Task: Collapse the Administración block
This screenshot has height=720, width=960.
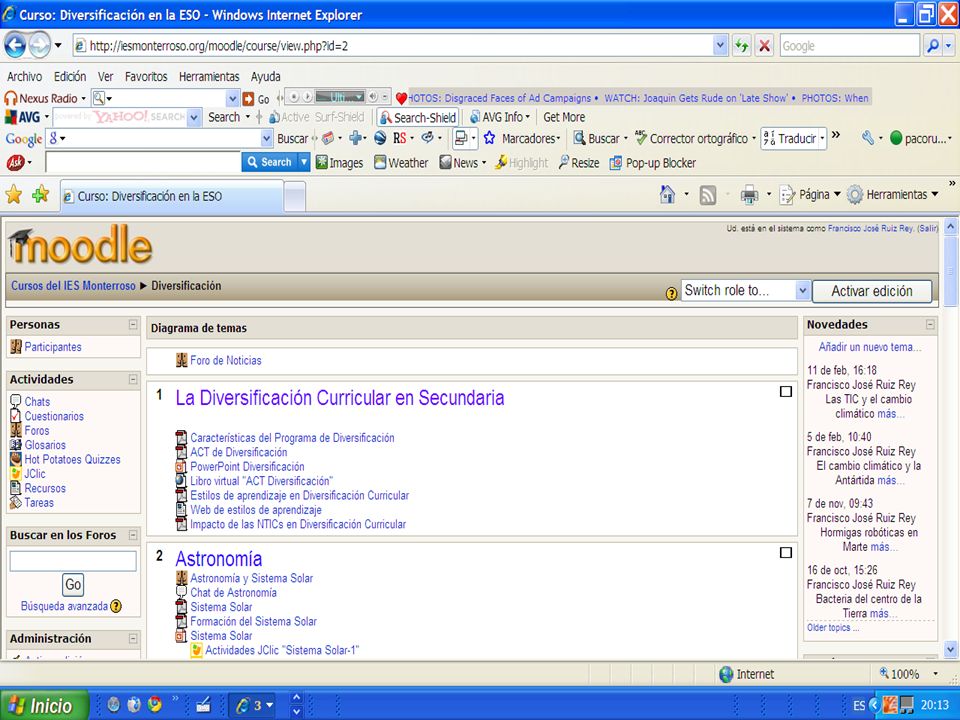Action: (133, 639)
